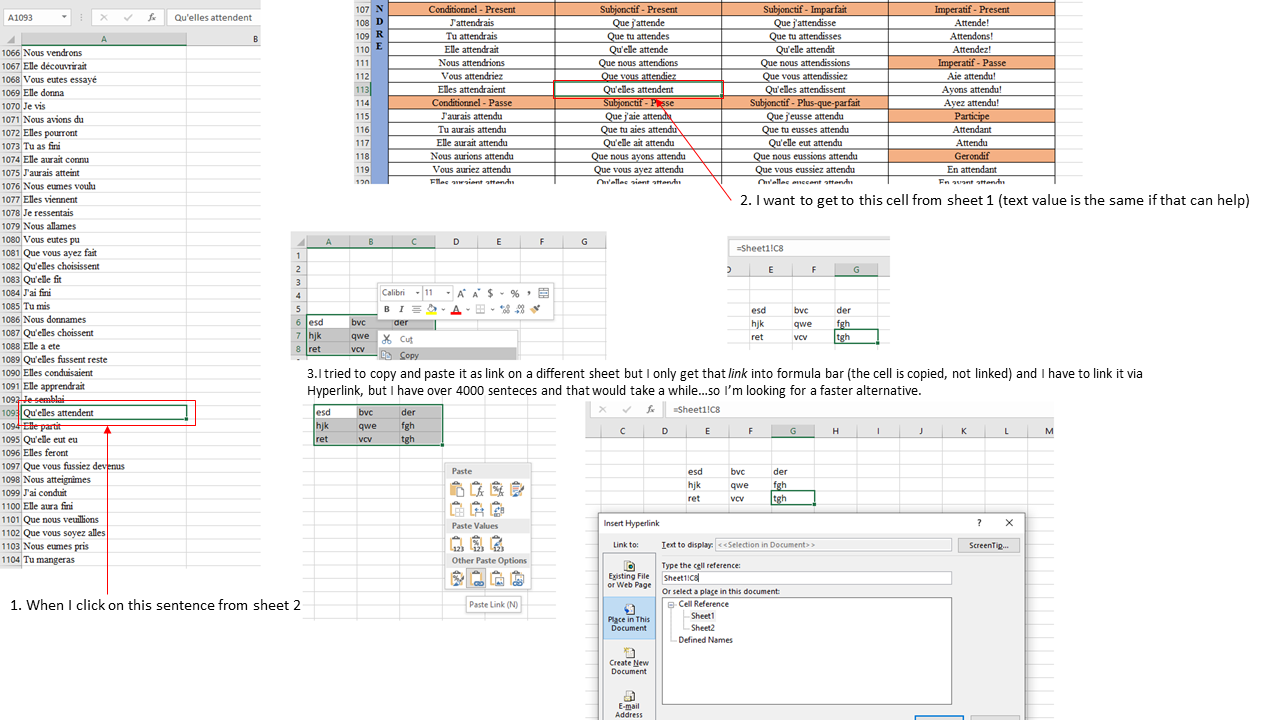Choose Formulas & Number Formatting paste icon
Viewport: 1280px width, 720px height.
pos(497,489)
